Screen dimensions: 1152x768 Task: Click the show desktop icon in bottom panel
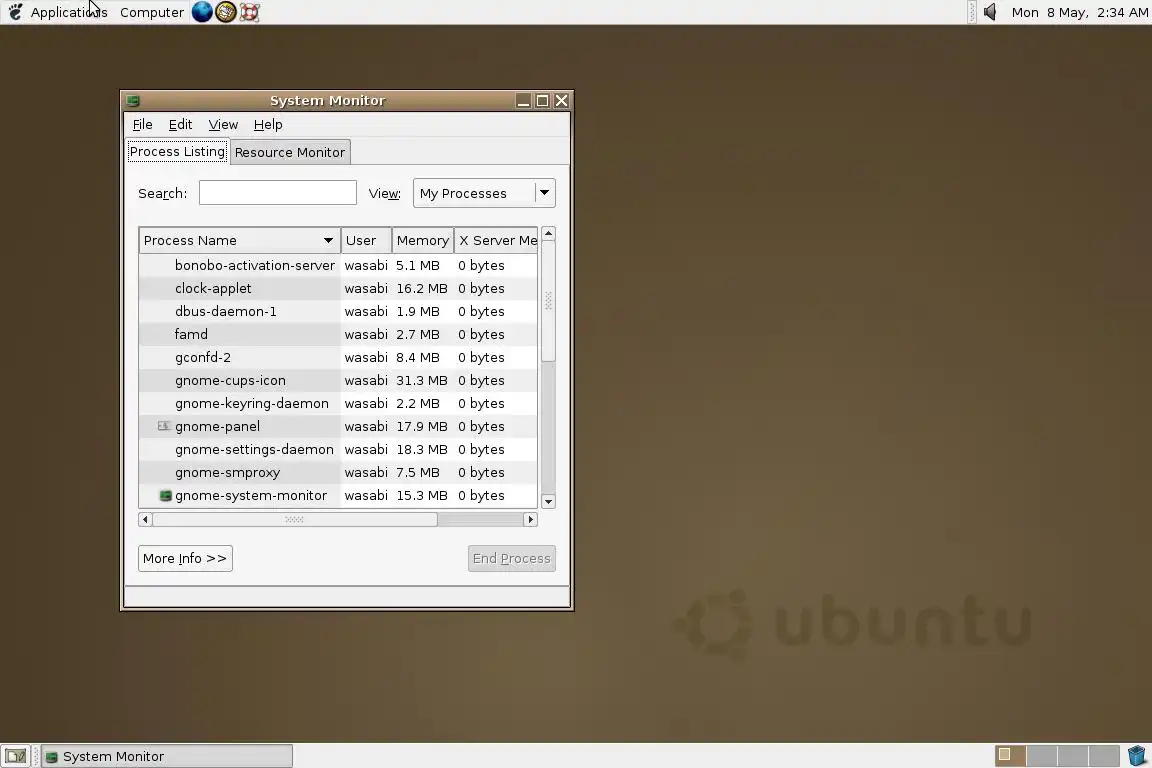coord(15,756)
